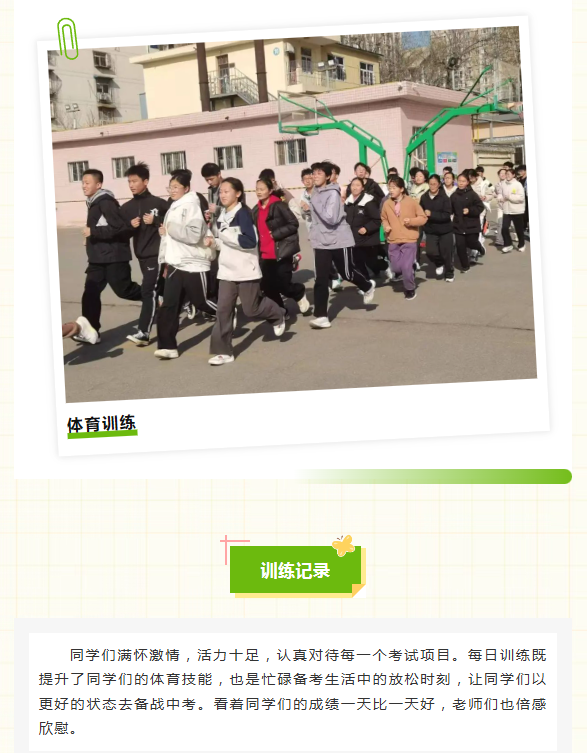Click the yellow shadow behind 训练记录 banner

point(299,595)
